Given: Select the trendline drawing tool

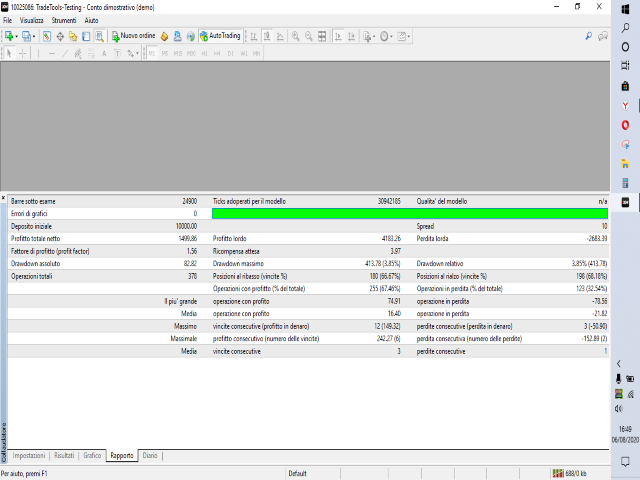Looking at the screenshot, I should point(65,53).
